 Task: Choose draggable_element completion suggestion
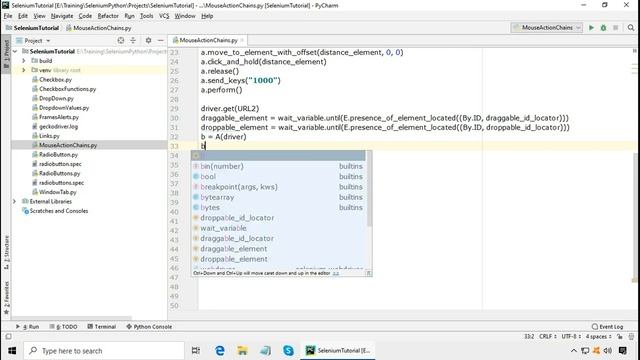278,249
